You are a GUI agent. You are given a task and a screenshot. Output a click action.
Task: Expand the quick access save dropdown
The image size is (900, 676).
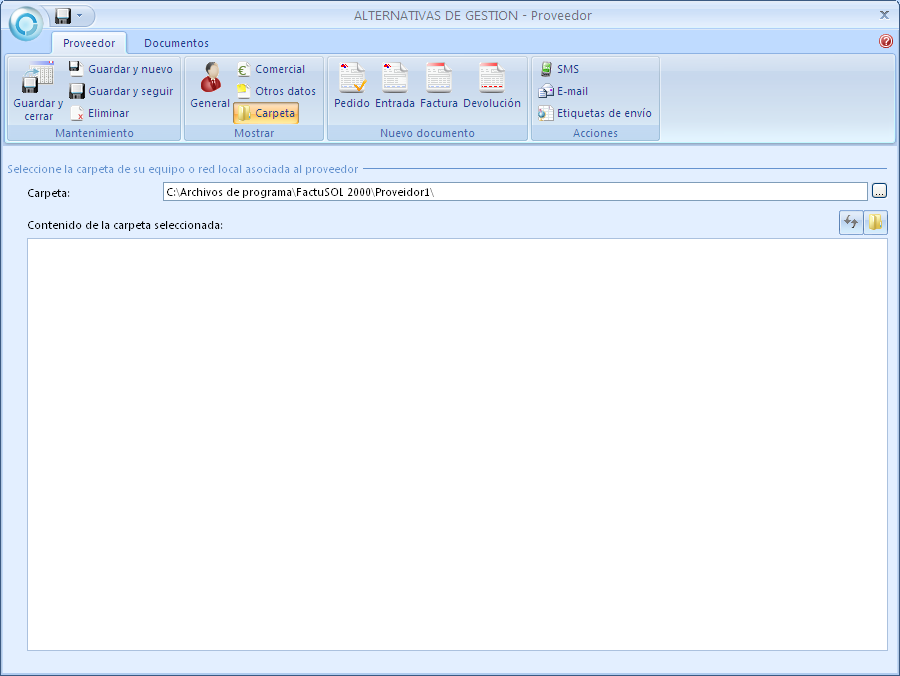tap(79, 16)
